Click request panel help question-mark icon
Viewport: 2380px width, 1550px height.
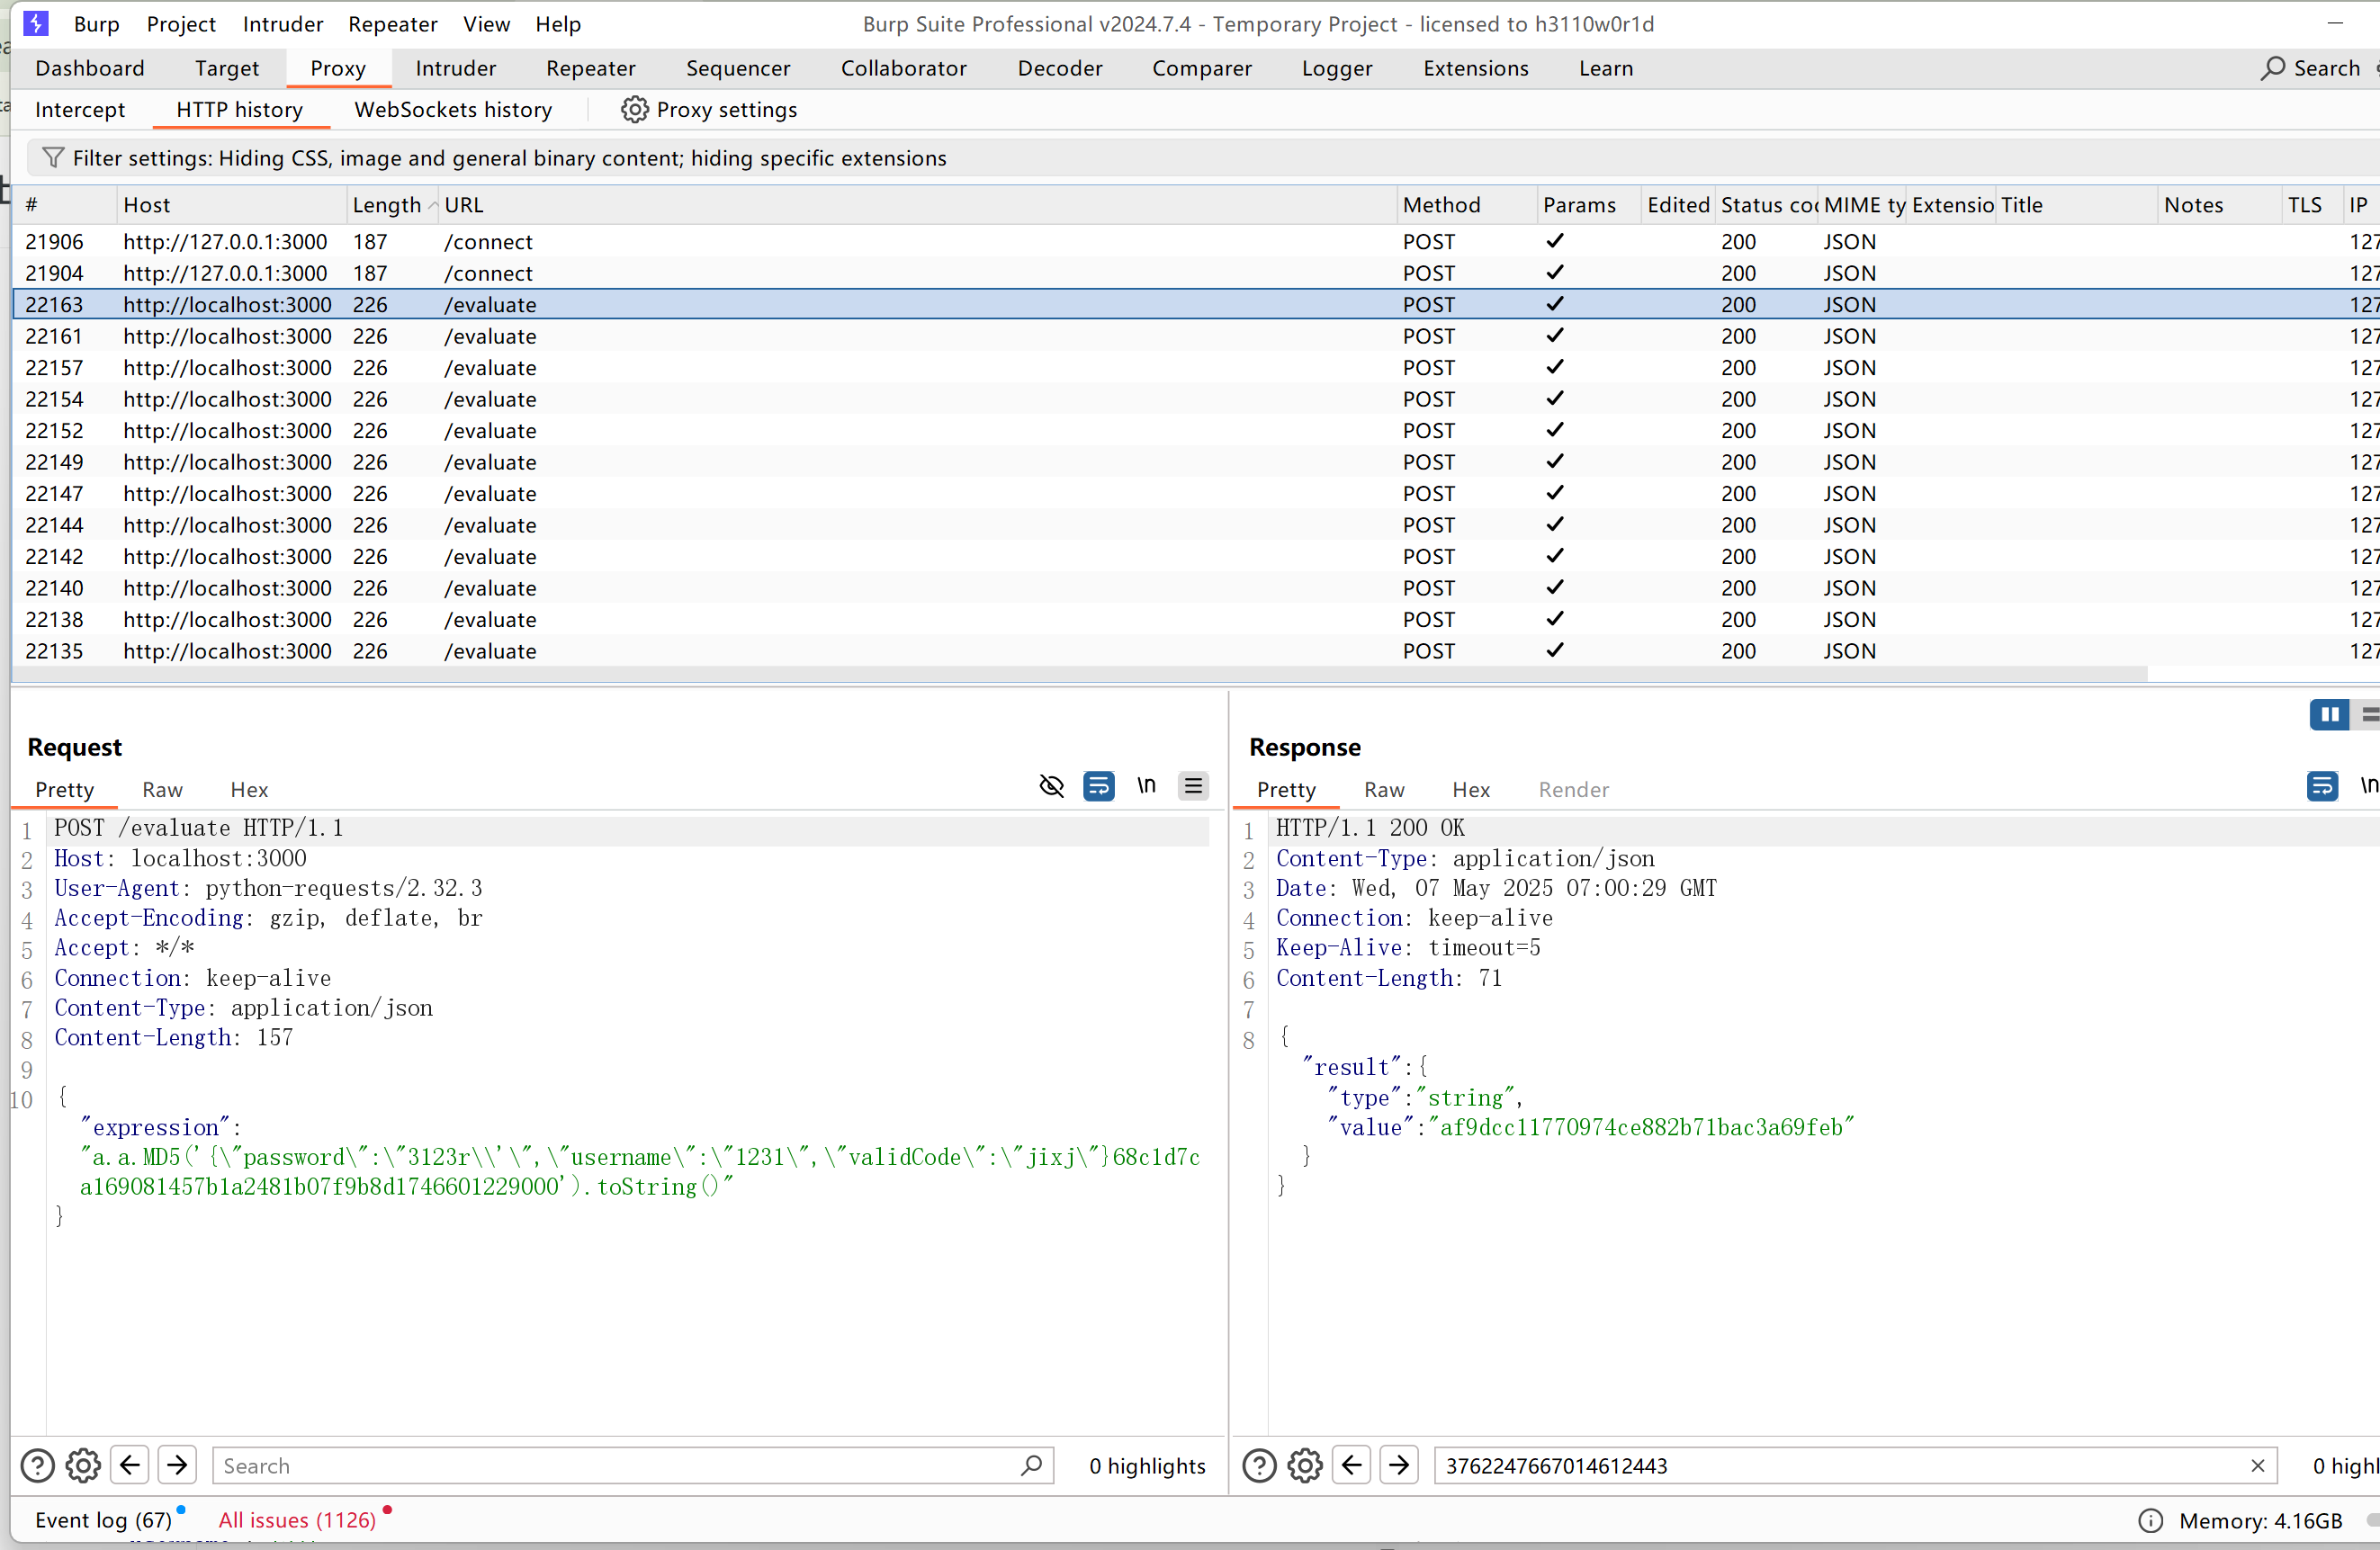[x=38, y=1466]
